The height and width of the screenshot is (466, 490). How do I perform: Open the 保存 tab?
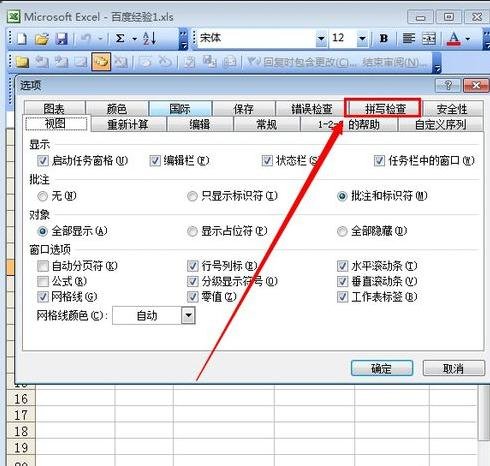pos(243,109)
